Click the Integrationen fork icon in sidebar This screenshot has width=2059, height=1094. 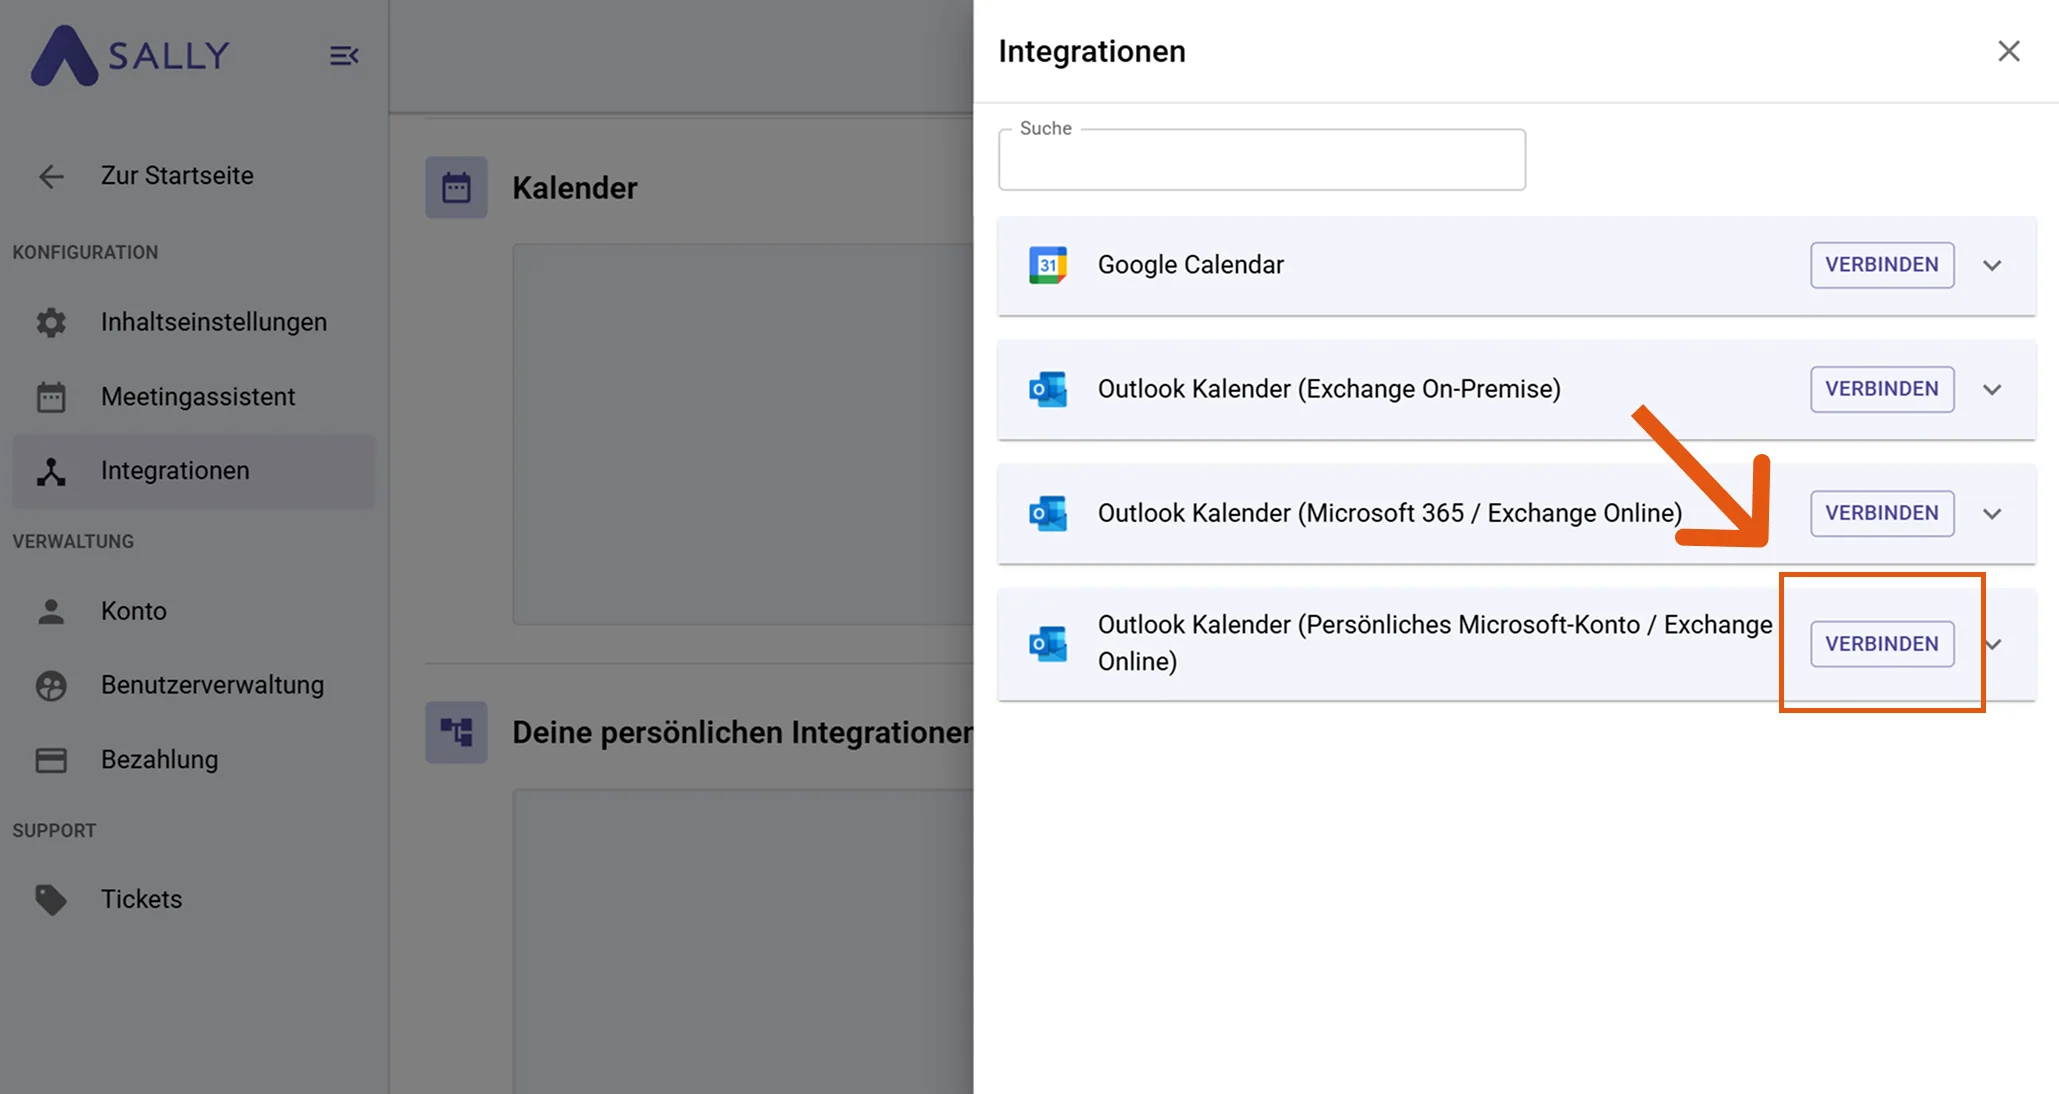point(51,471)
